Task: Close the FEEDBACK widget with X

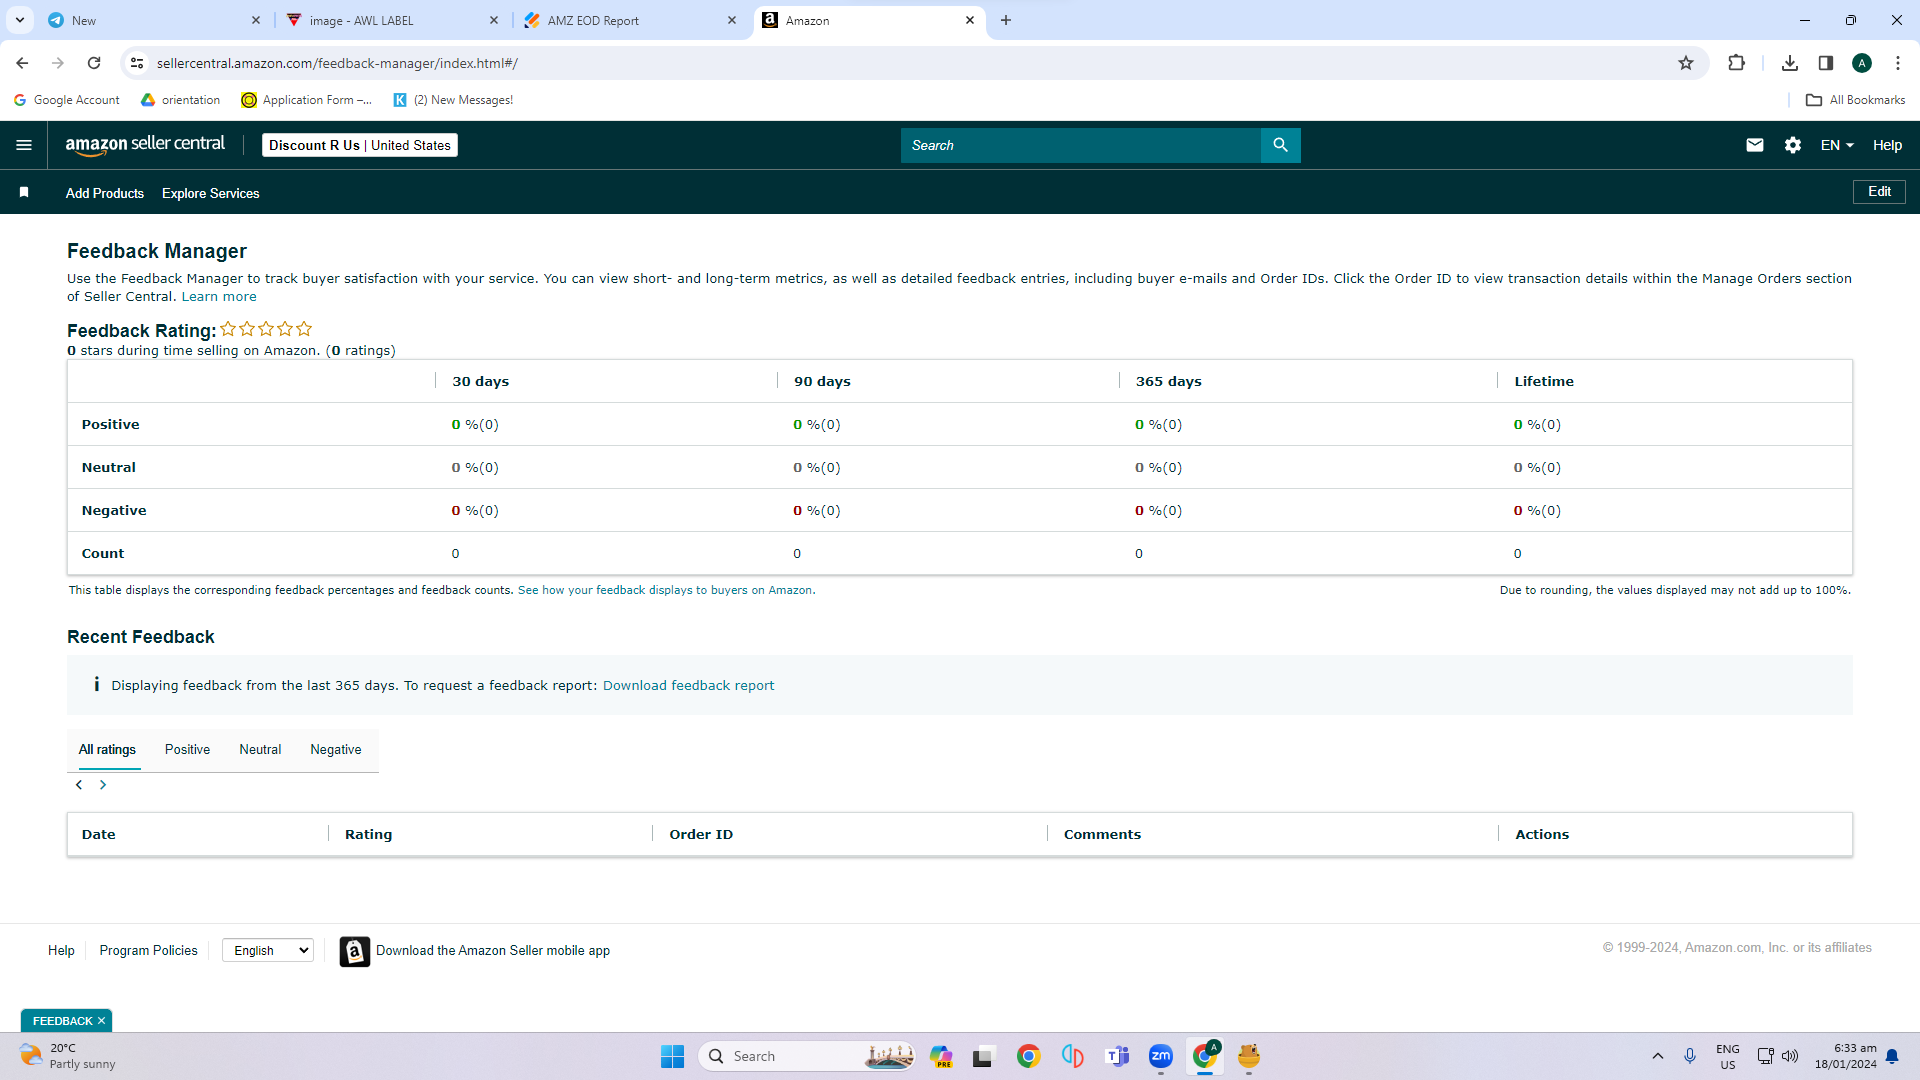Action: (101, 1021)
